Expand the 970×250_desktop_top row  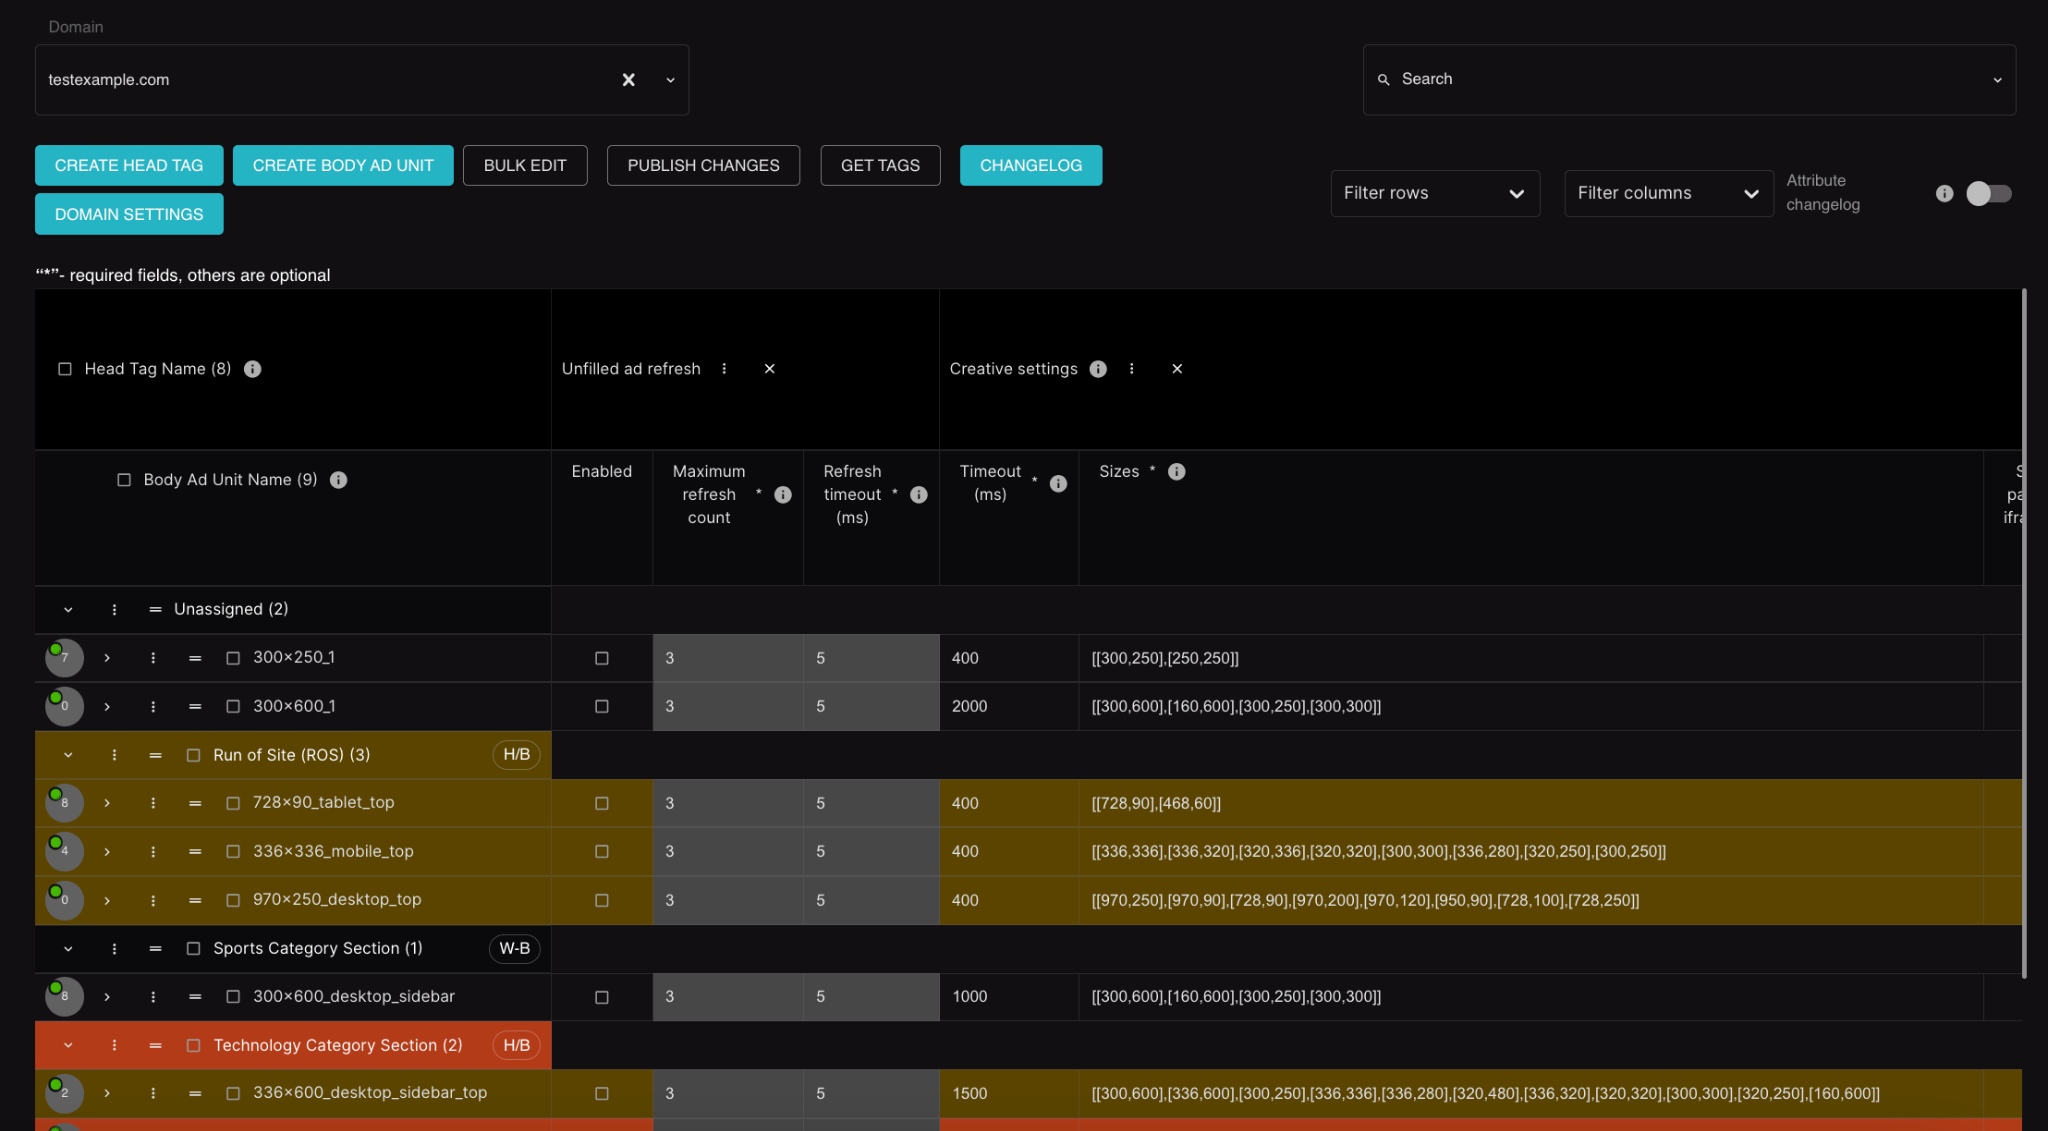107,901
